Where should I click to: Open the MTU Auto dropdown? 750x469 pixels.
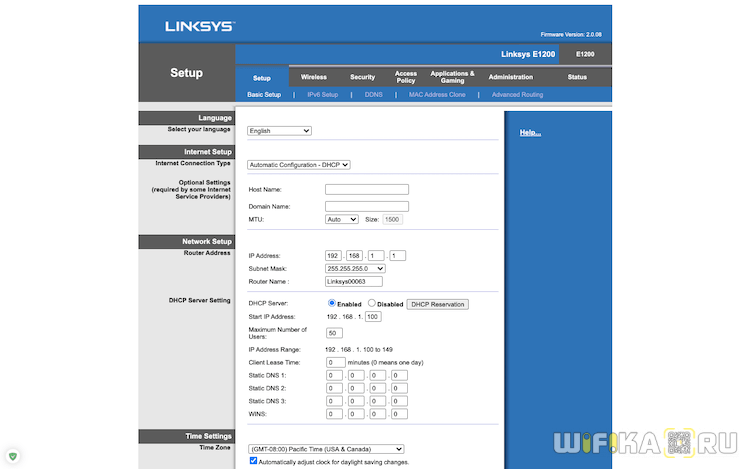pos(342,219)
